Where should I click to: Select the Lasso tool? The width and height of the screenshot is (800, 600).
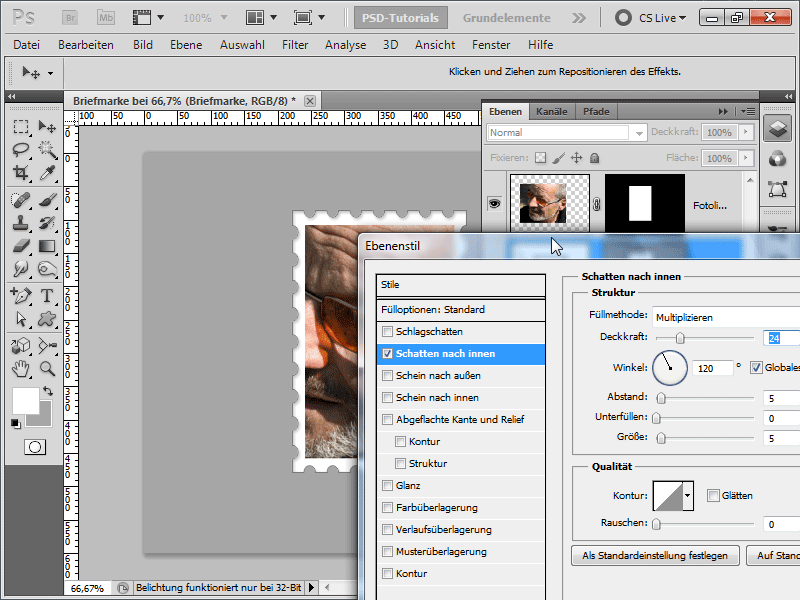point(21,150)
